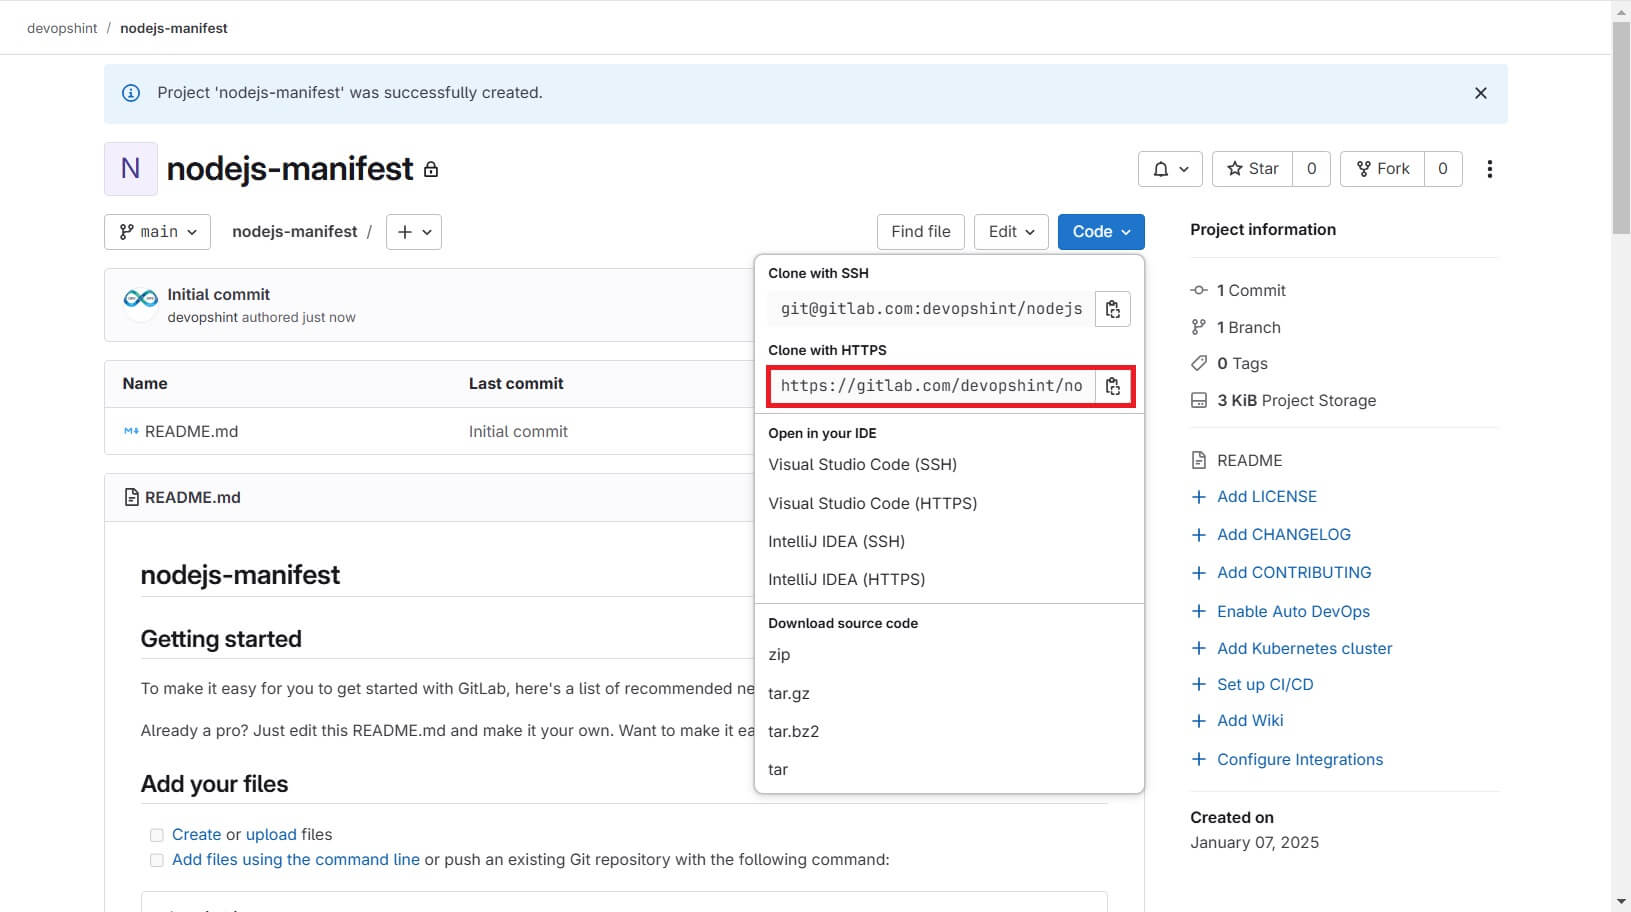
Task: Dismiss the project created notification
Action: [x=1480, y=92]
